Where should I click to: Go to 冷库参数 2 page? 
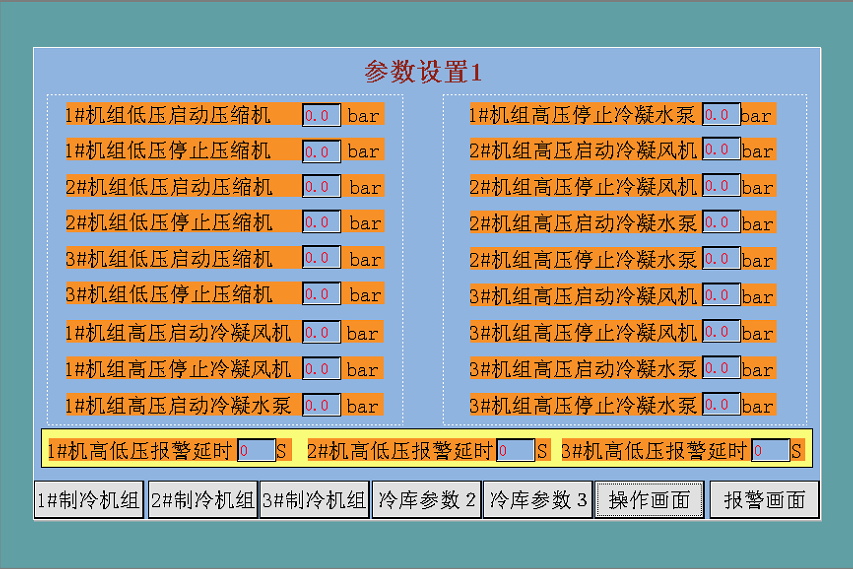pyautogui.click(x=426, y=499)
